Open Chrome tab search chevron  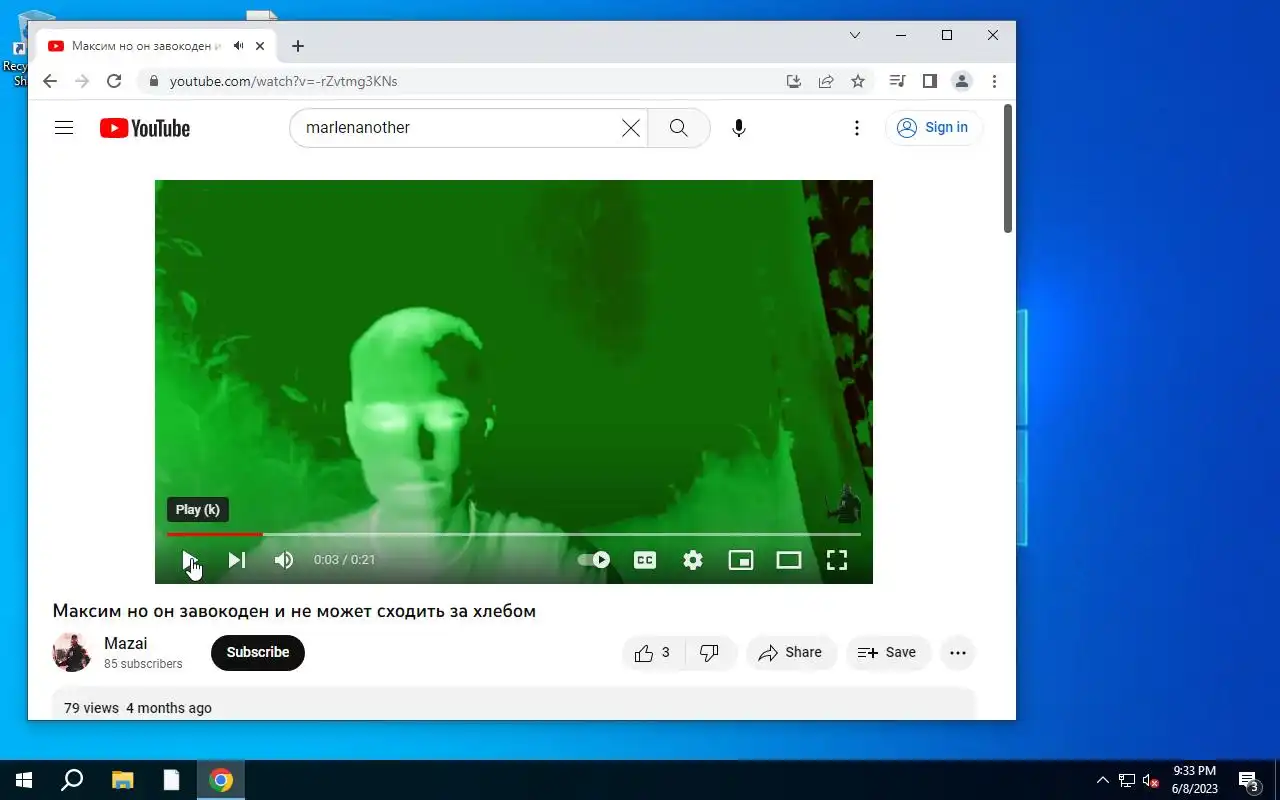(x=855, y=35)
